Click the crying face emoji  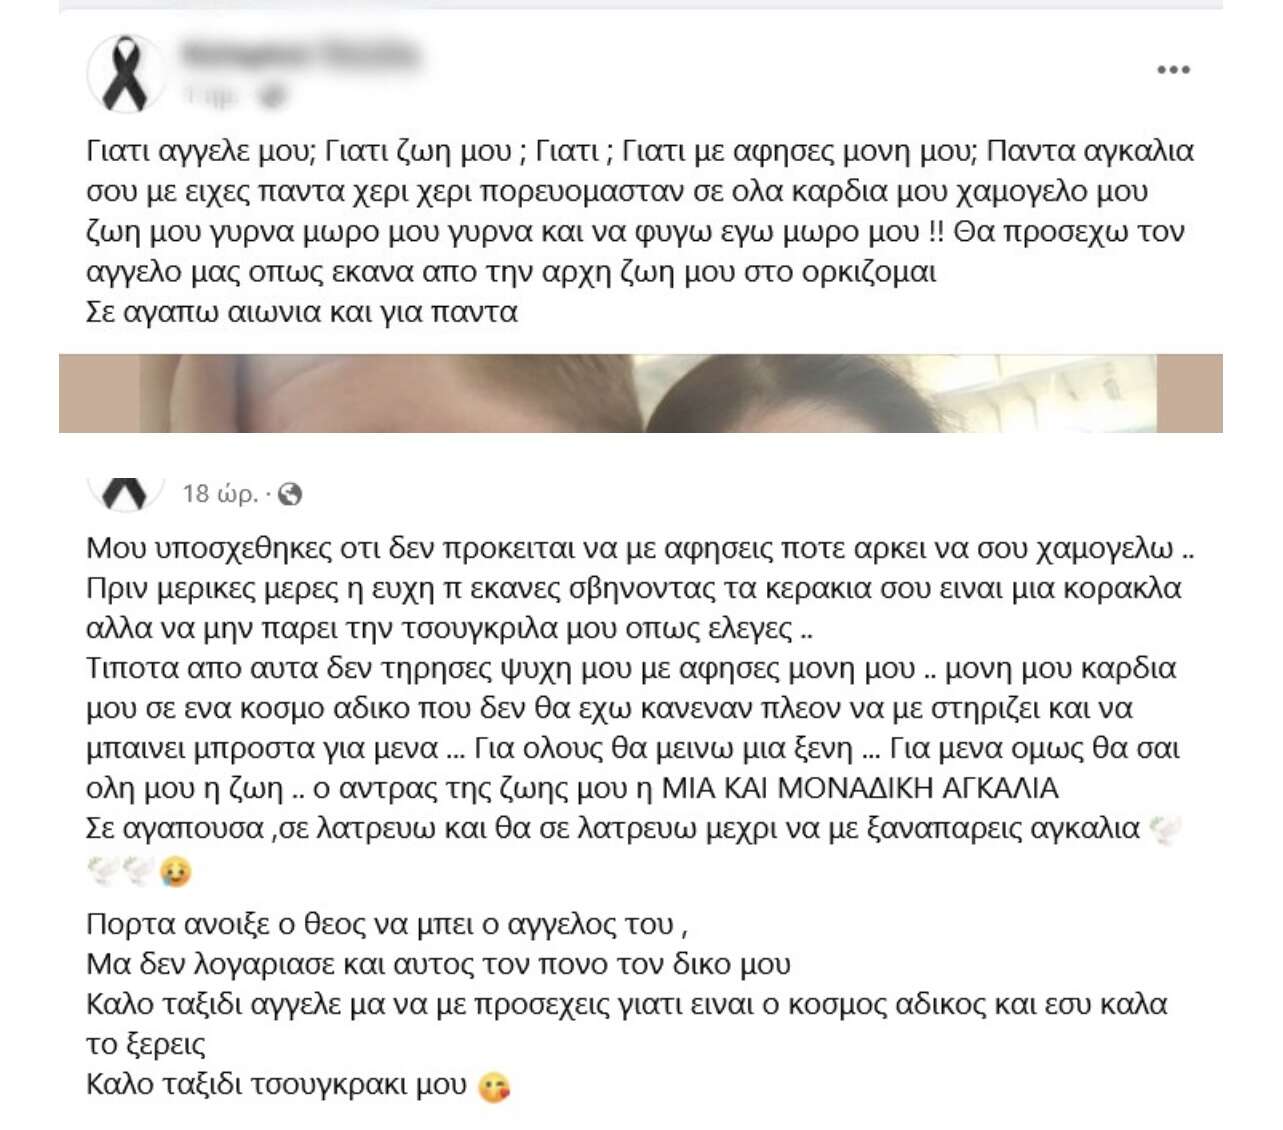pyautogui.click(x=176, y=872)
